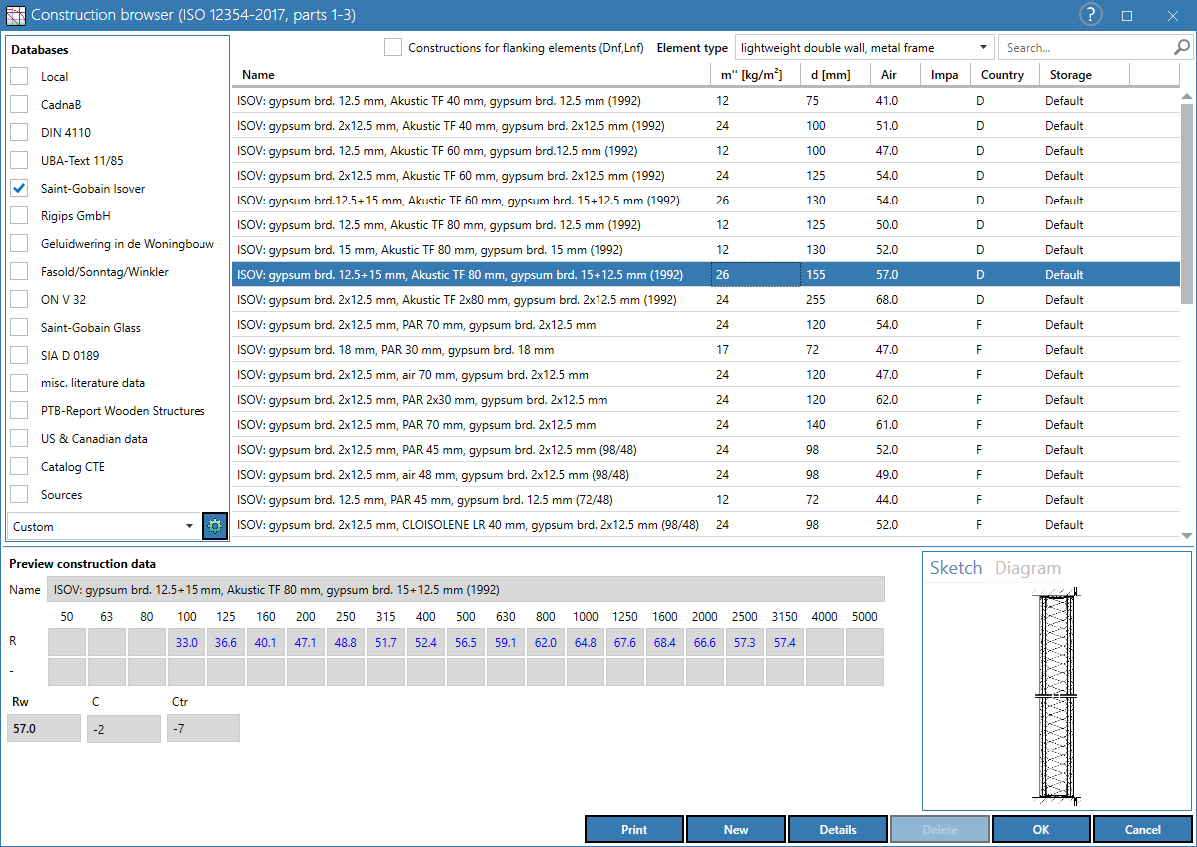
Task: Select the Sketch tab
Action: pyautogui.click(x=956, y=568)
